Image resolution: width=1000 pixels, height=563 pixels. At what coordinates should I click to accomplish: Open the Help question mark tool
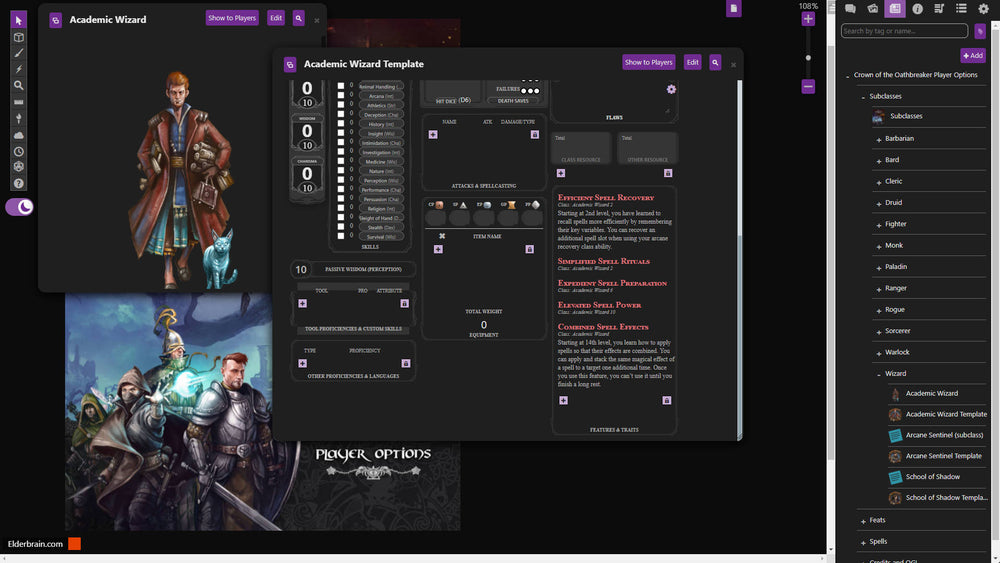(18, 184)
